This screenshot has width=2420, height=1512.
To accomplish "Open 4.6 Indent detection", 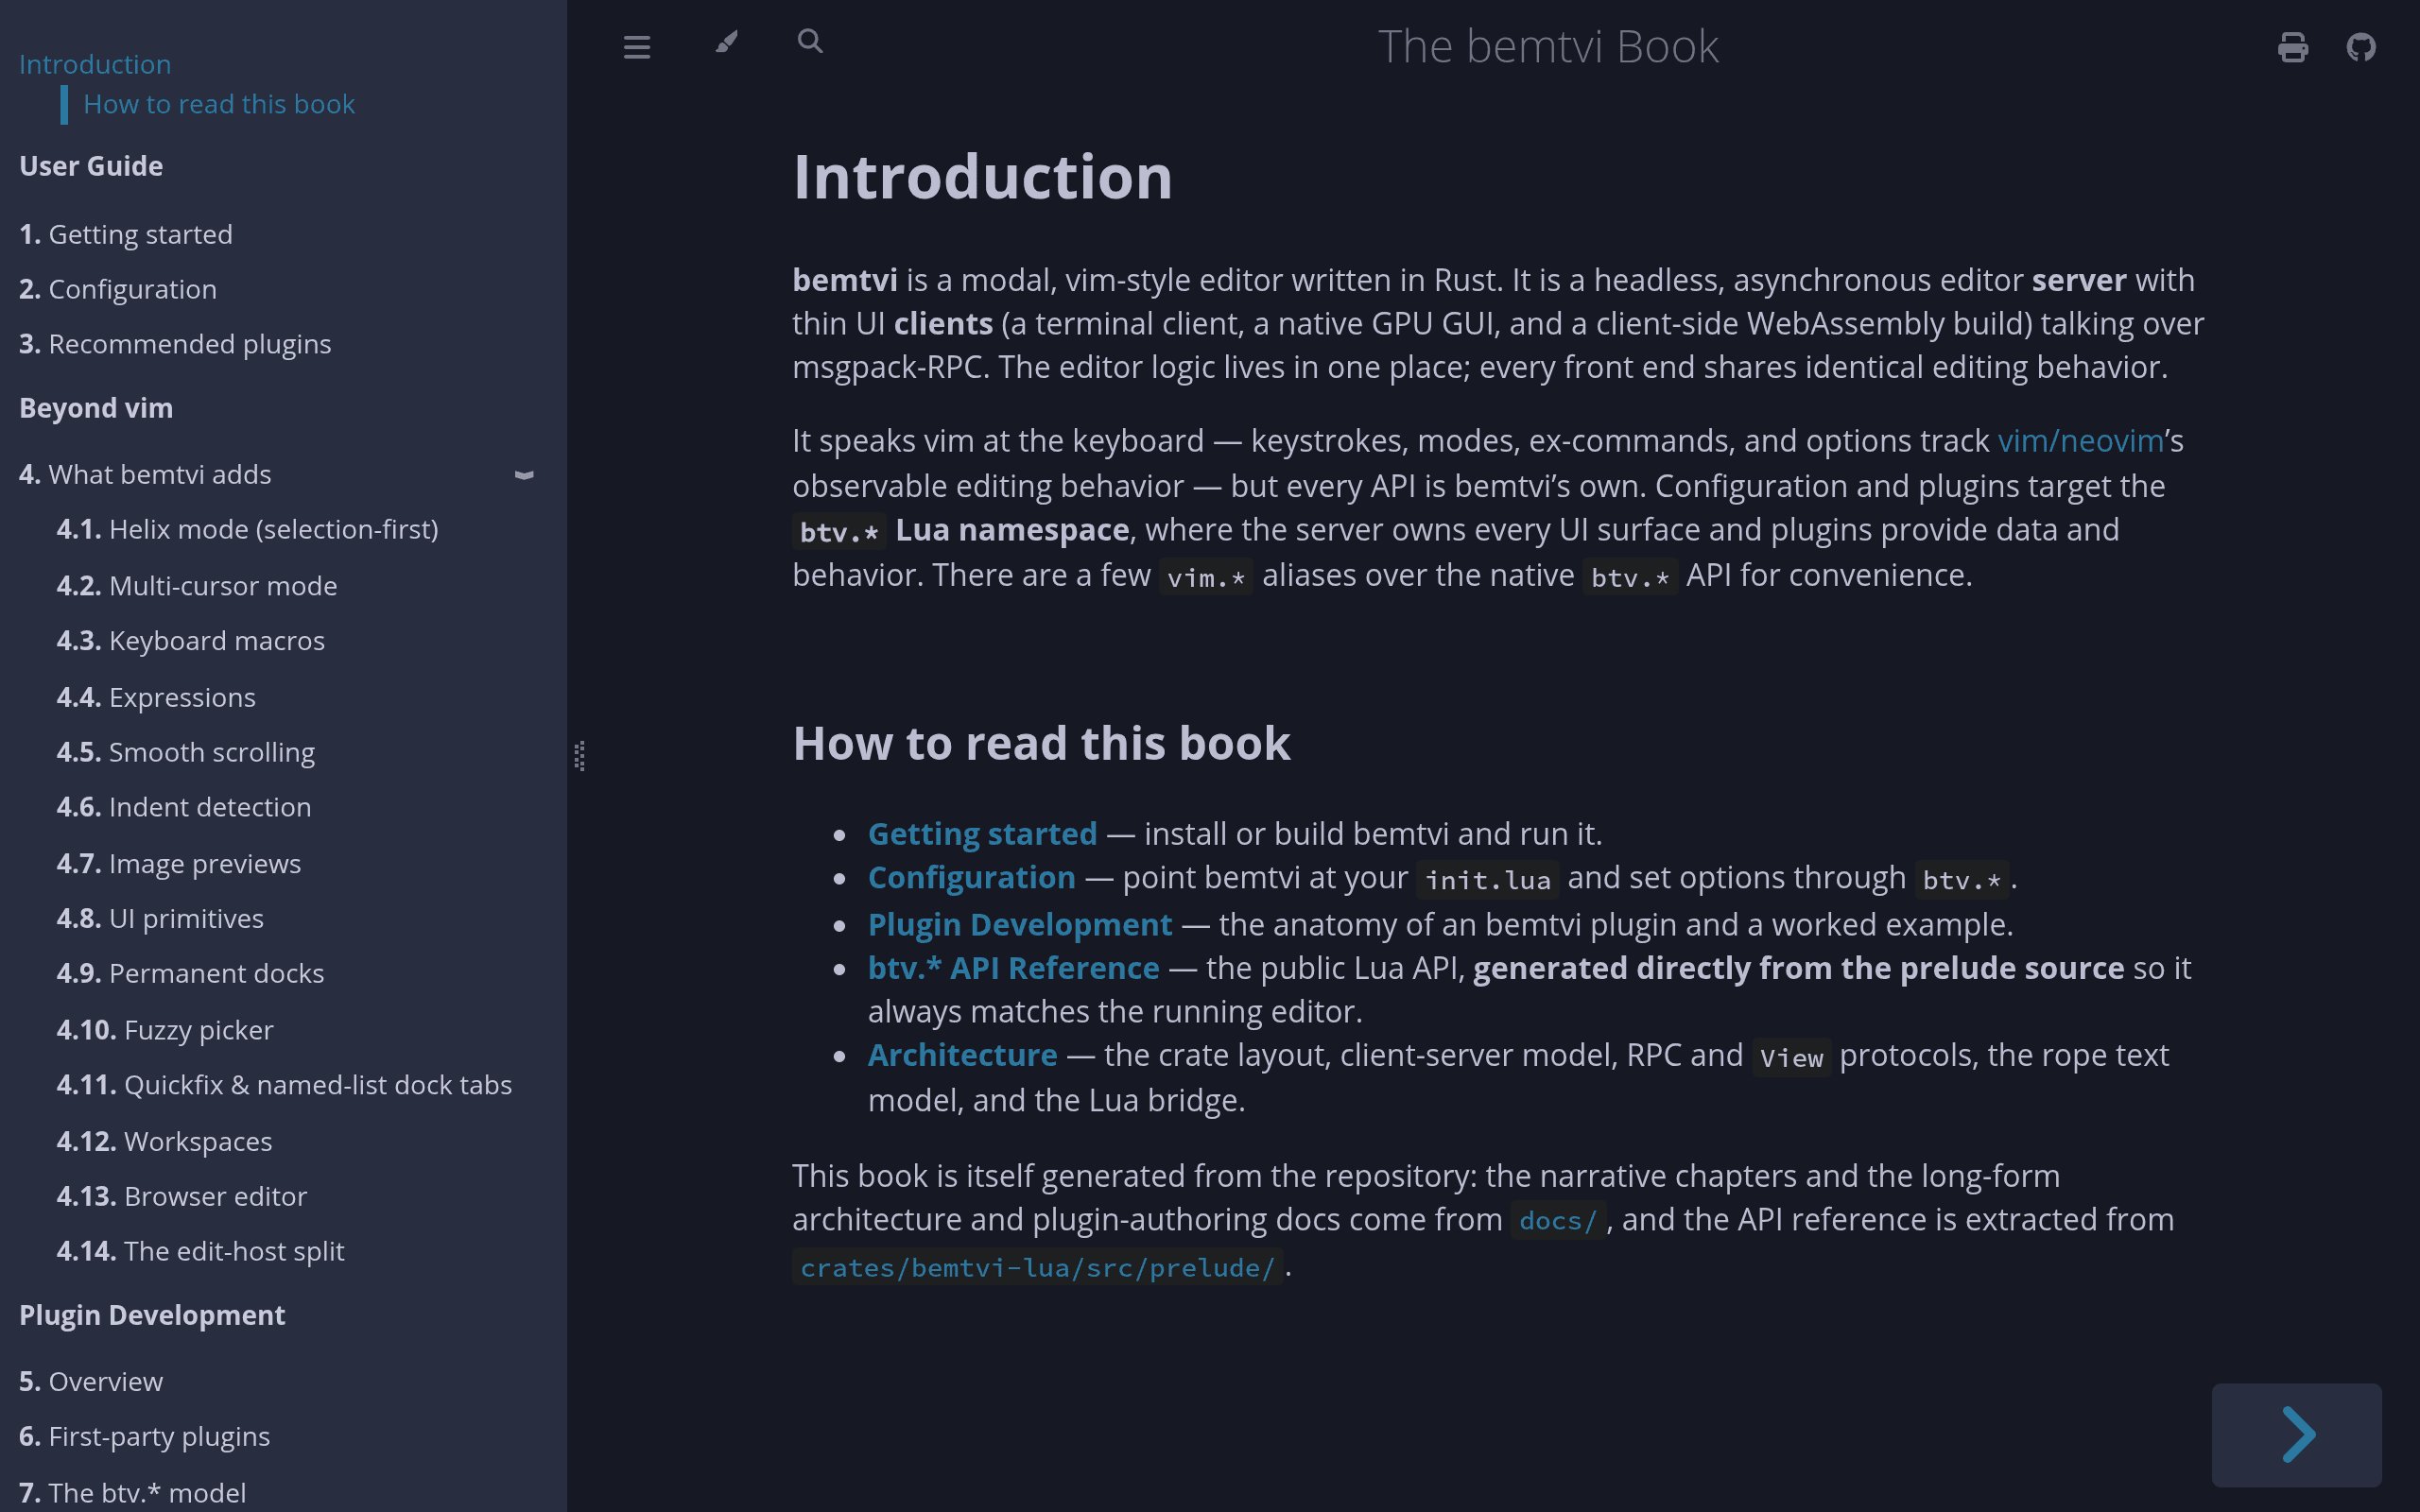I will pyautogui.click(x=184, y=807).
